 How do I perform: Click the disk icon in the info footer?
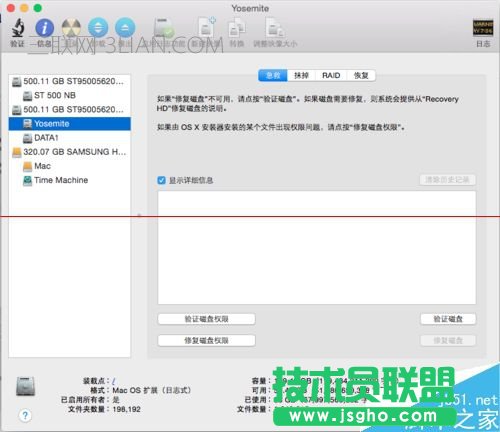pyautogui.click(x=25, y=386)
